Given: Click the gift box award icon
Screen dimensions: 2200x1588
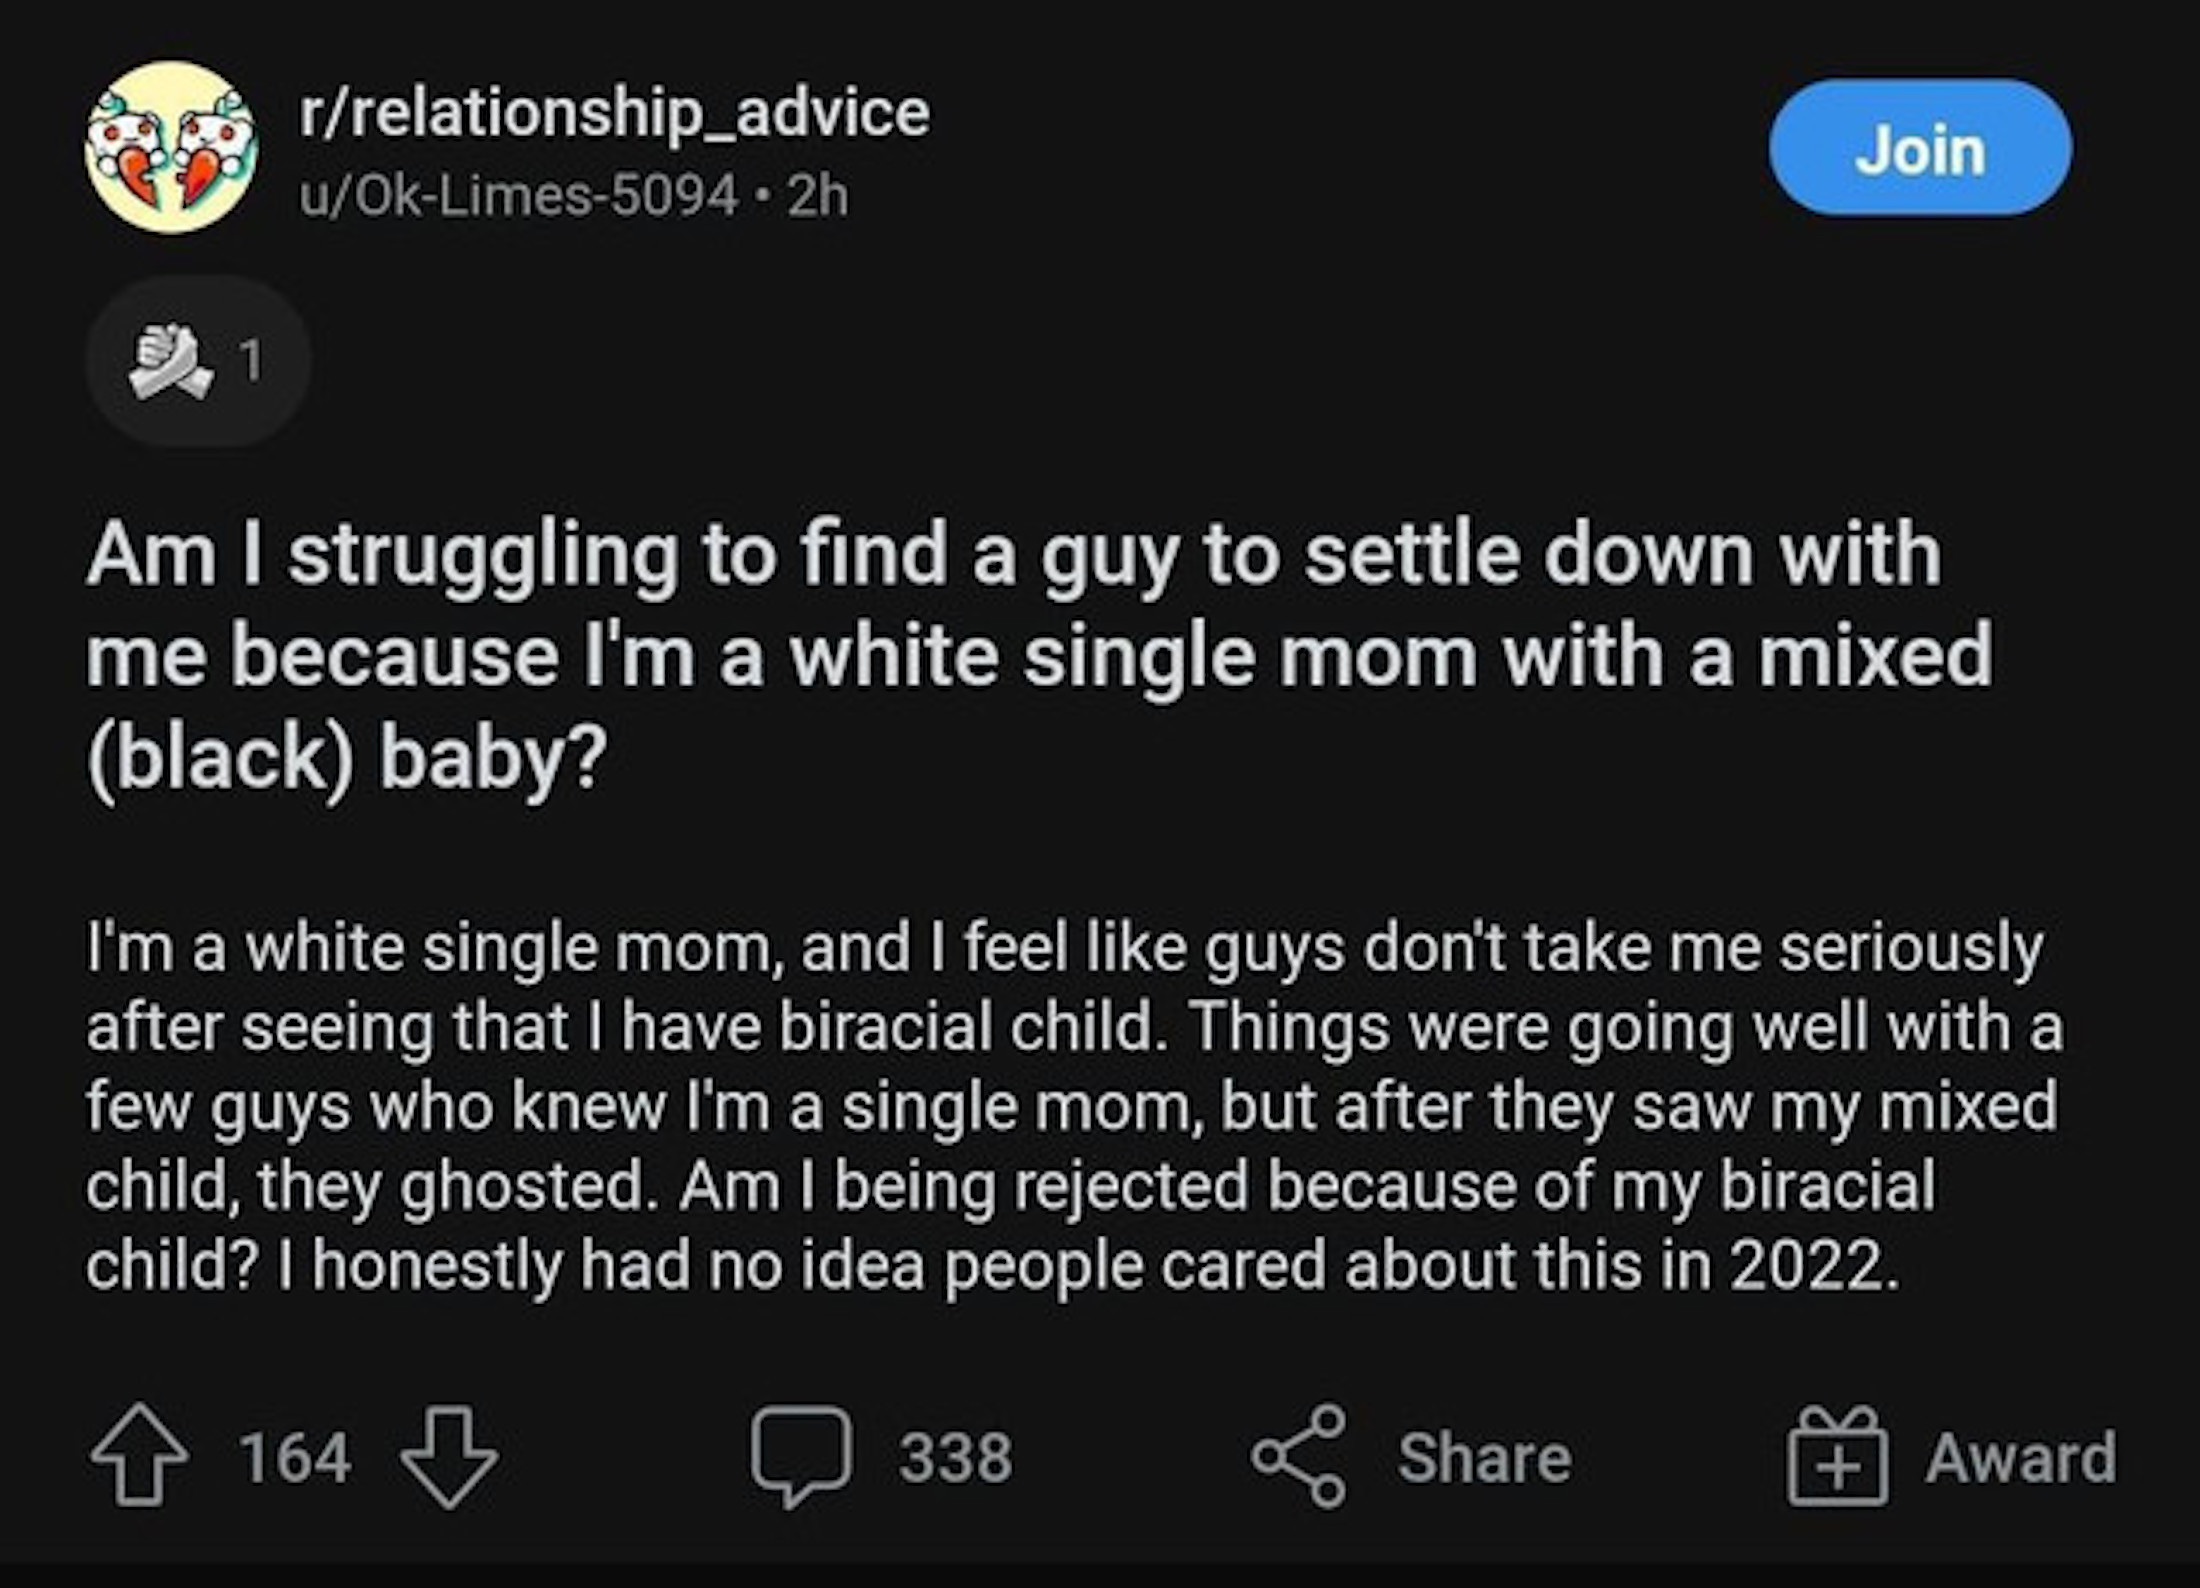Looking at the screenshot, I should point(1838,1457).
